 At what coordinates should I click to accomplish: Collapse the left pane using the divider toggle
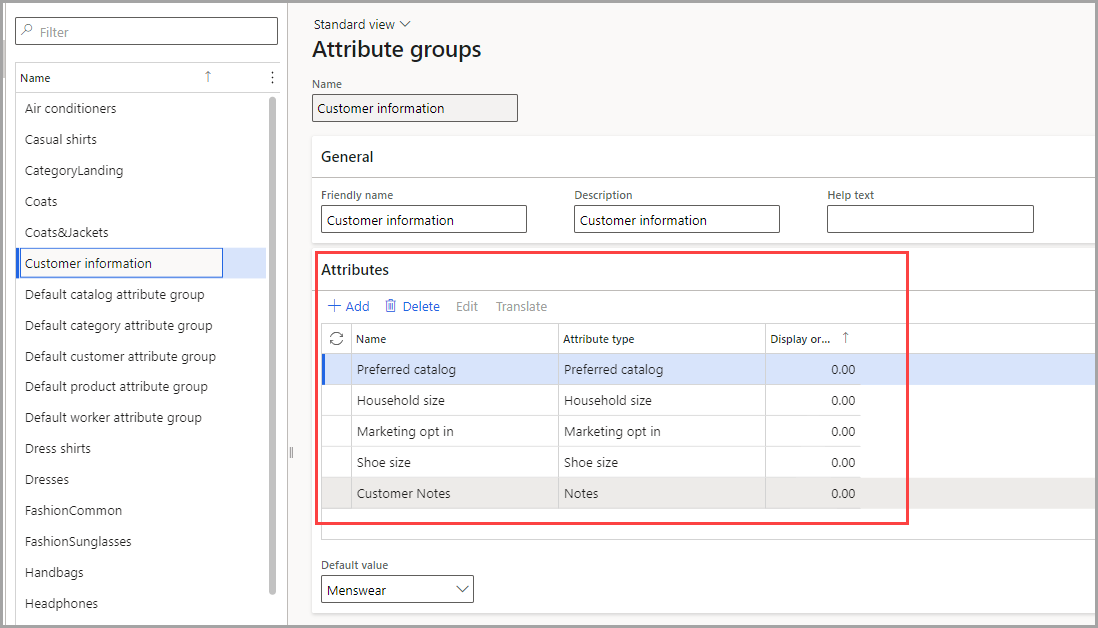[x=290, y=452]
